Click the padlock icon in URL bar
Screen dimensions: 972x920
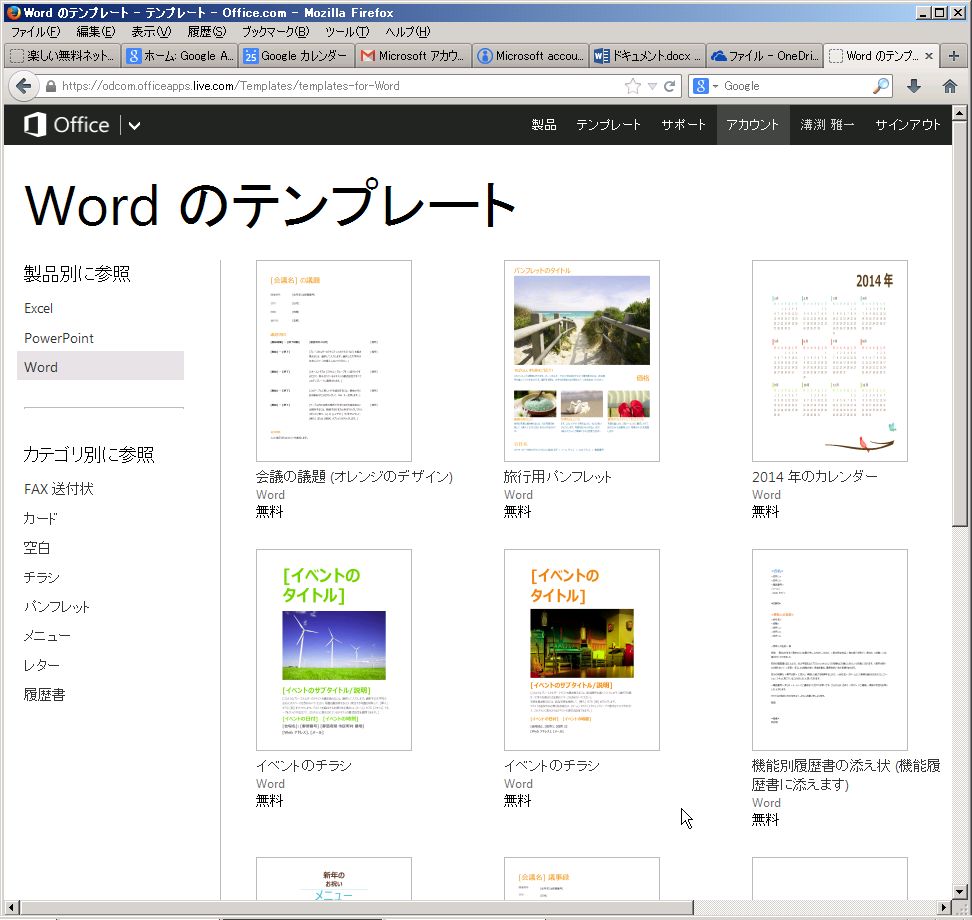point(51,86)
